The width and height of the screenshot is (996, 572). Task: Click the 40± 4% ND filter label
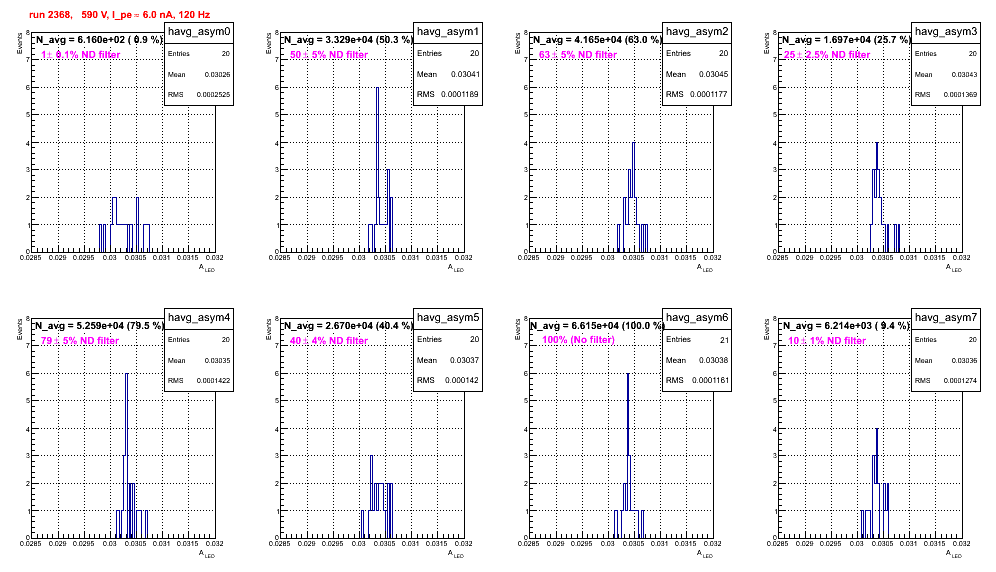click(x=329, y=341)
